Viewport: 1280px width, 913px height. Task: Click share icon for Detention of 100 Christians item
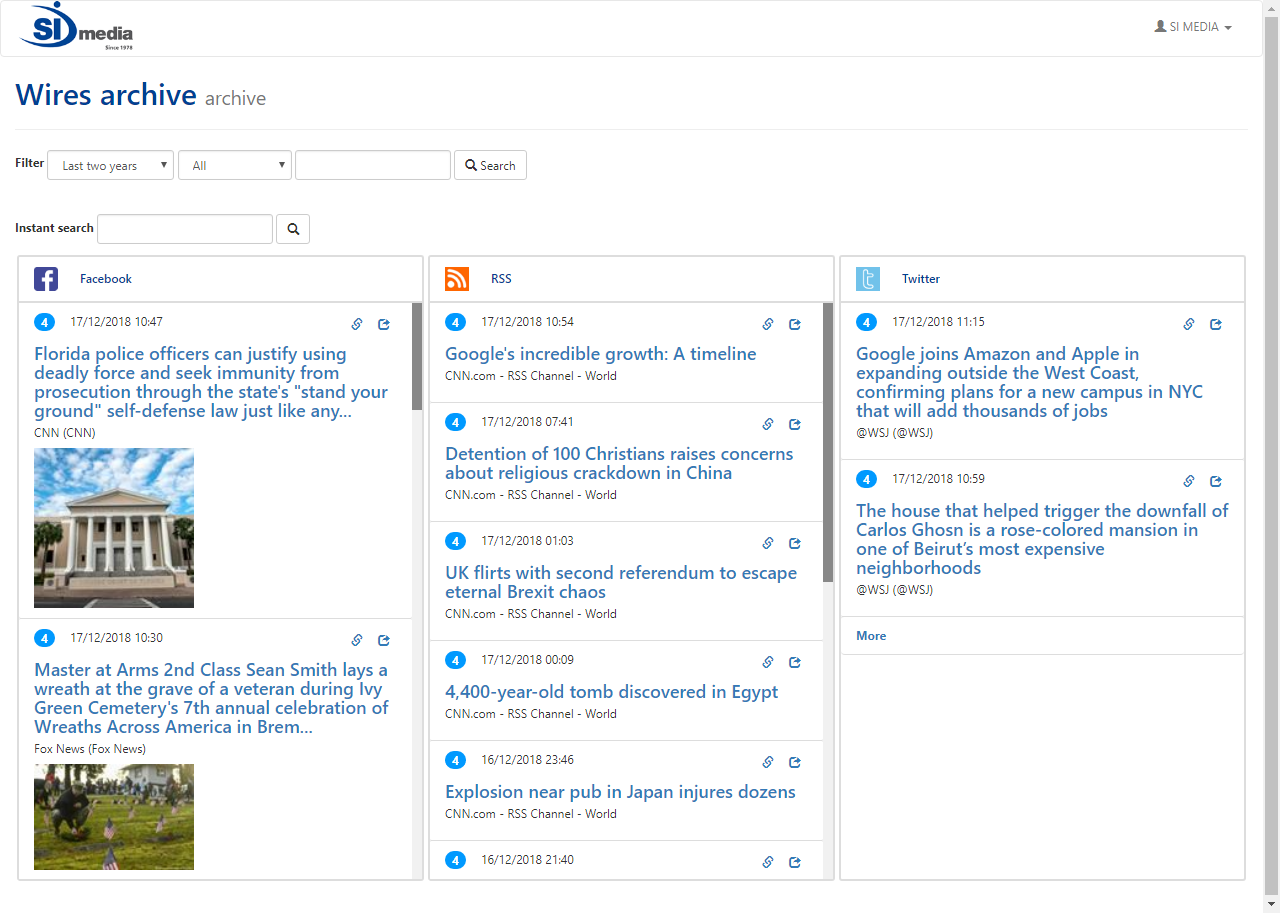(x=795, y=424)
